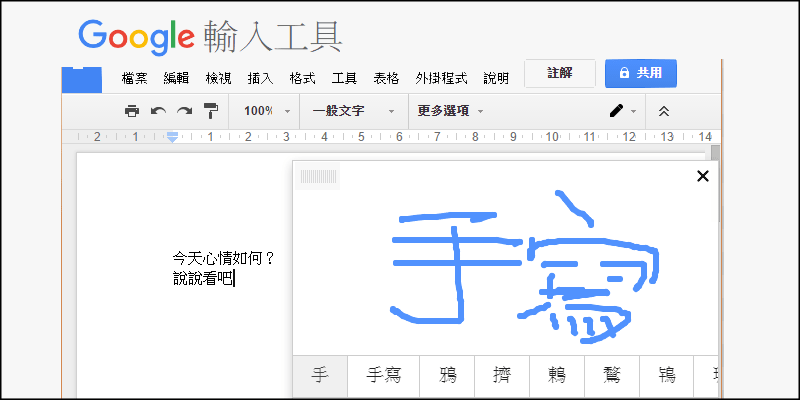Open the 檔案 menu
800x400 pixels.
[x=134, y=78]
